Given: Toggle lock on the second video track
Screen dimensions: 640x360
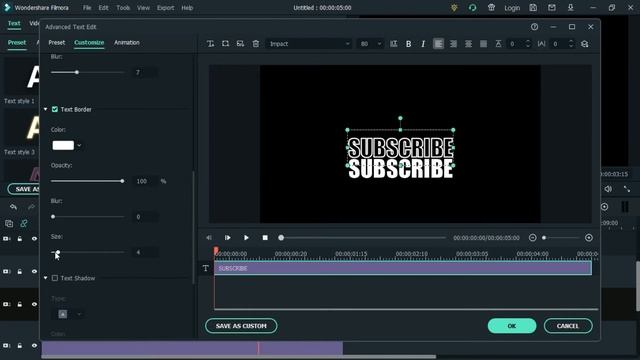Looking at the screenshot, I should pyautogui.click(x=20, y=271).
